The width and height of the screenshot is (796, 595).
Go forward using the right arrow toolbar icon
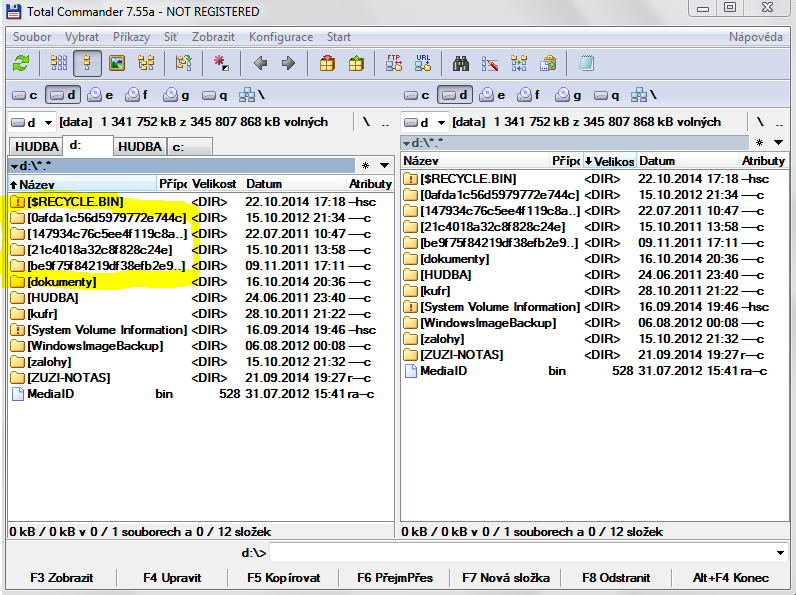pyautogui.click(x=288, y=63)
